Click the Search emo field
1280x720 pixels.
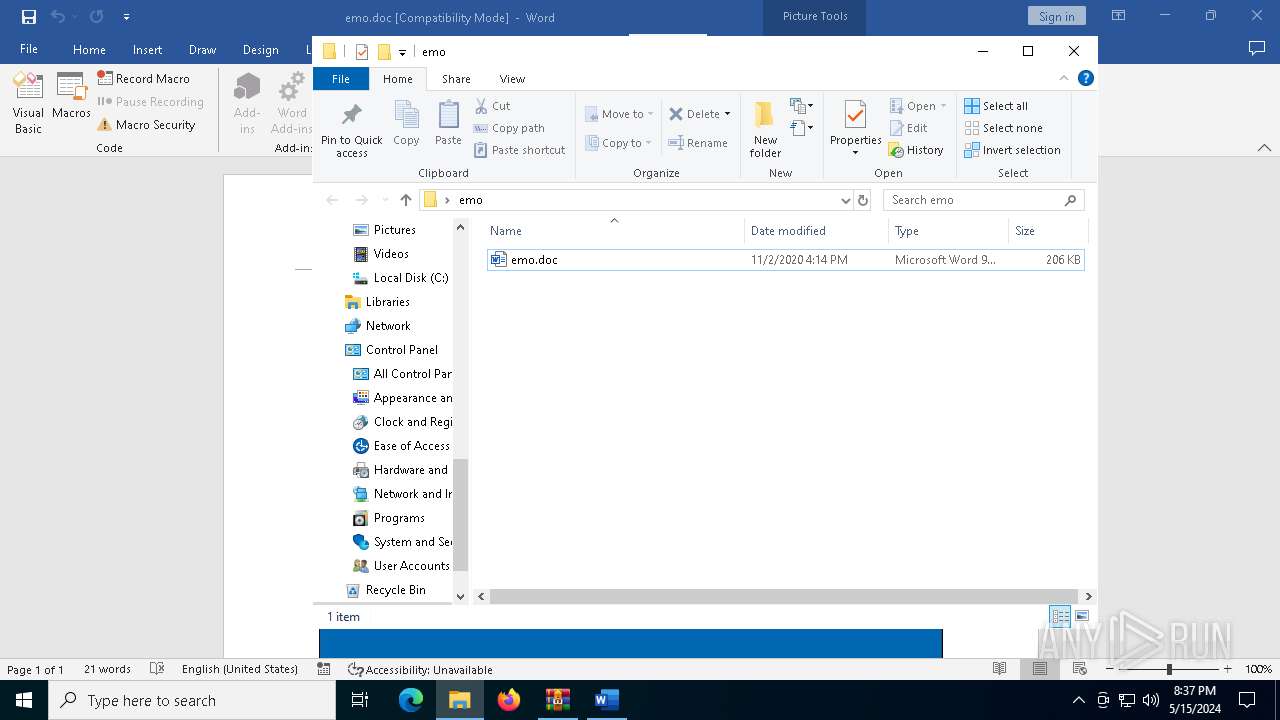pyautogui.click(x=983, y=200)
